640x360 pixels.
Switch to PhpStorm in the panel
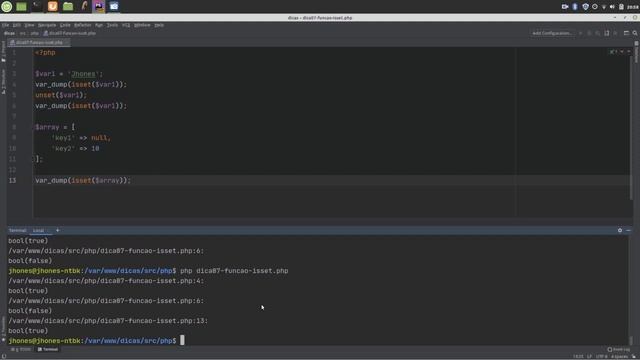pyautogui.click(x=99, y=6)
